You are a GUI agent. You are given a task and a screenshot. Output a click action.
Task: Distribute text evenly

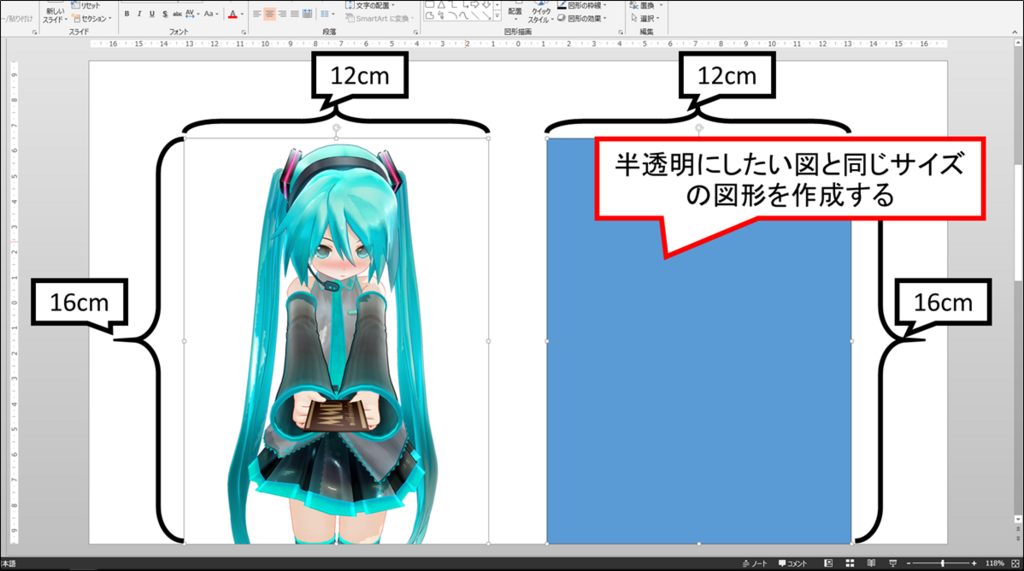(307, 14)
